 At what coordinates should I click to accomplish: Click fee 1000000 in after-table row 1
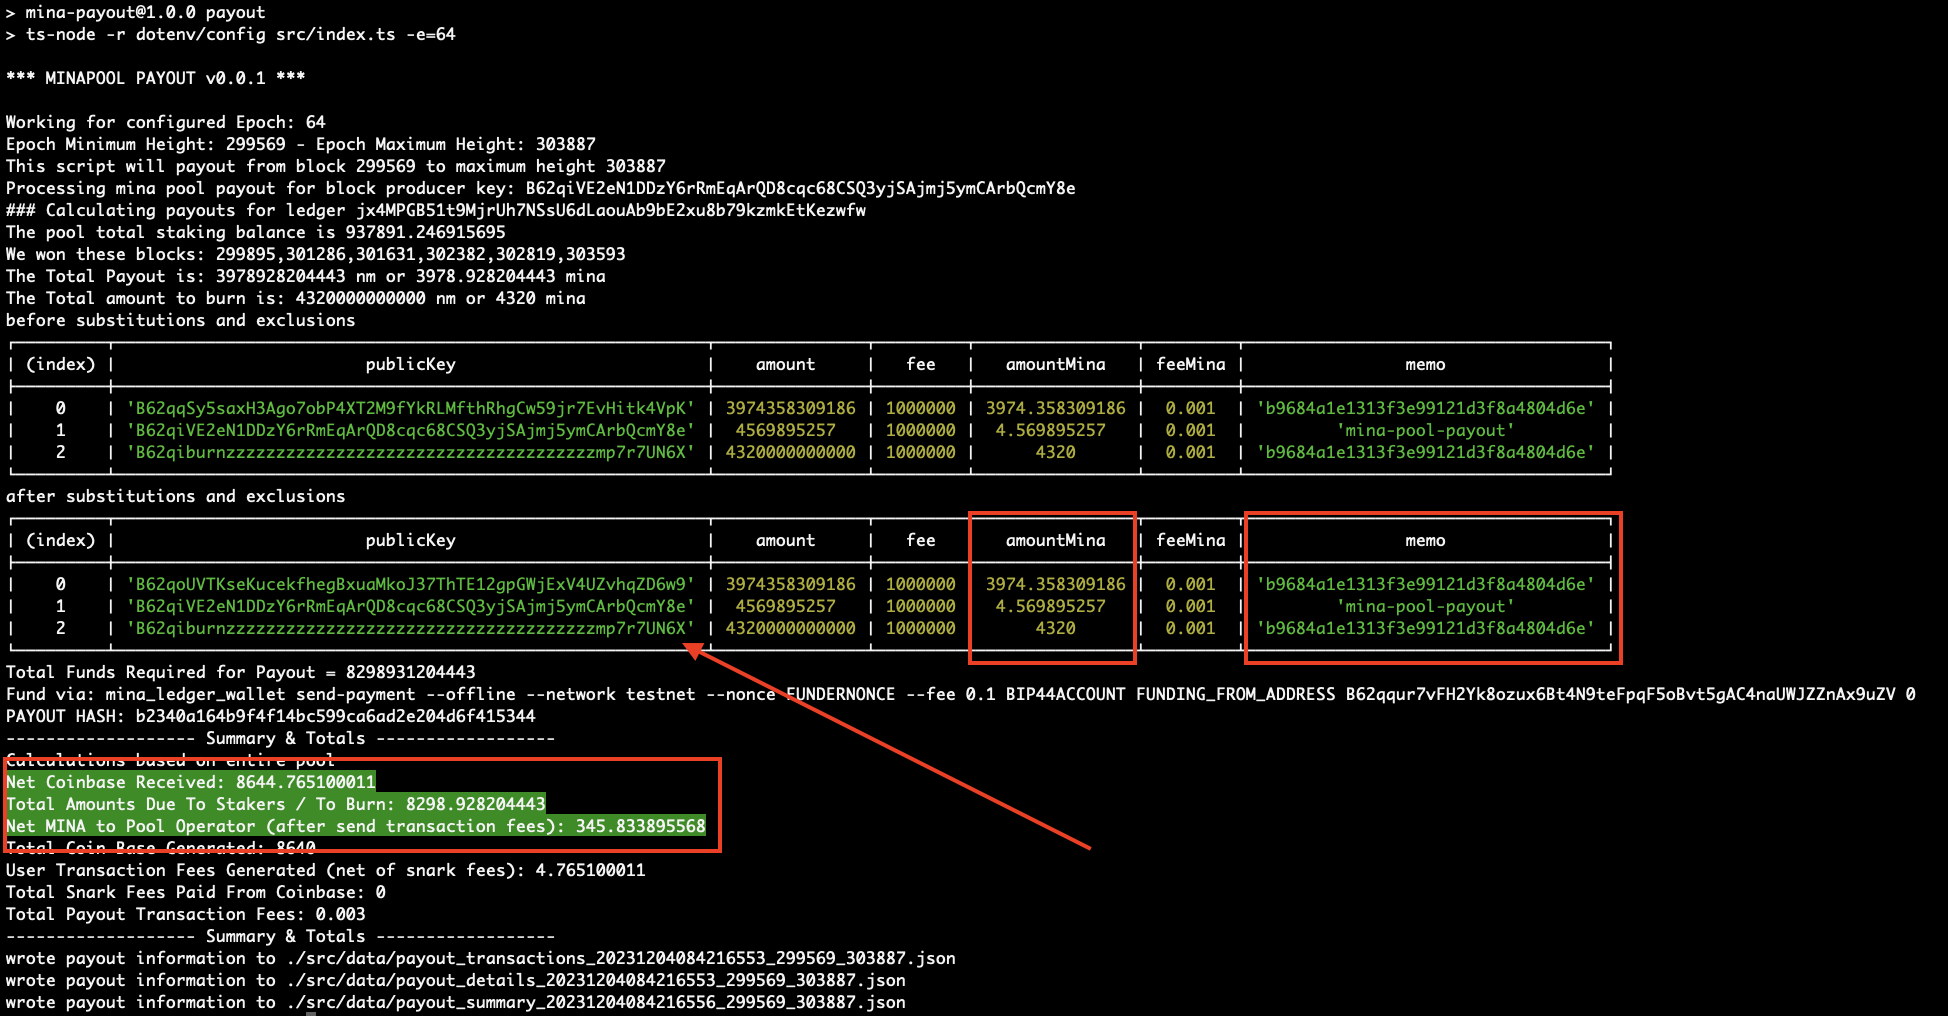[x=921, y=606]
